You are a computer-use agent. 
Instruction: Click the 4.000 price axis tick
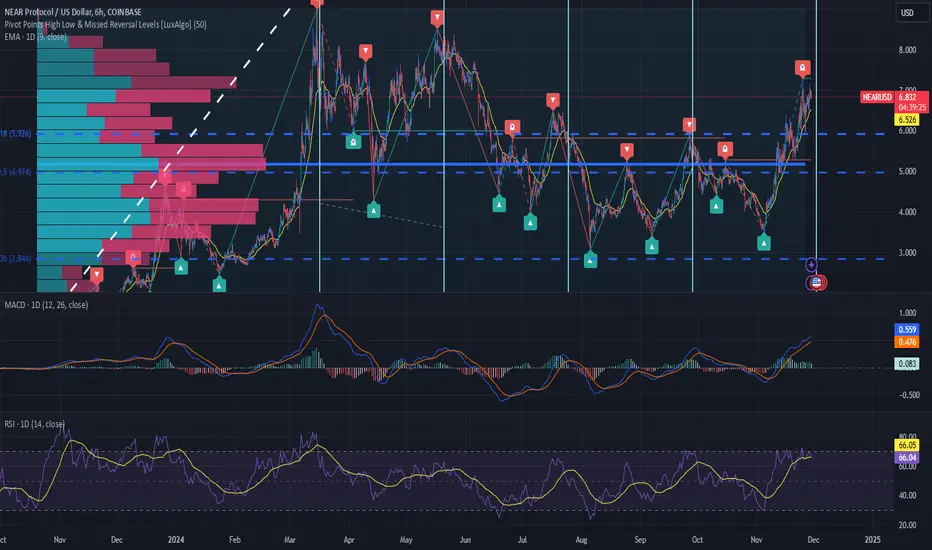pyautogui.click(x=907, y=212)
